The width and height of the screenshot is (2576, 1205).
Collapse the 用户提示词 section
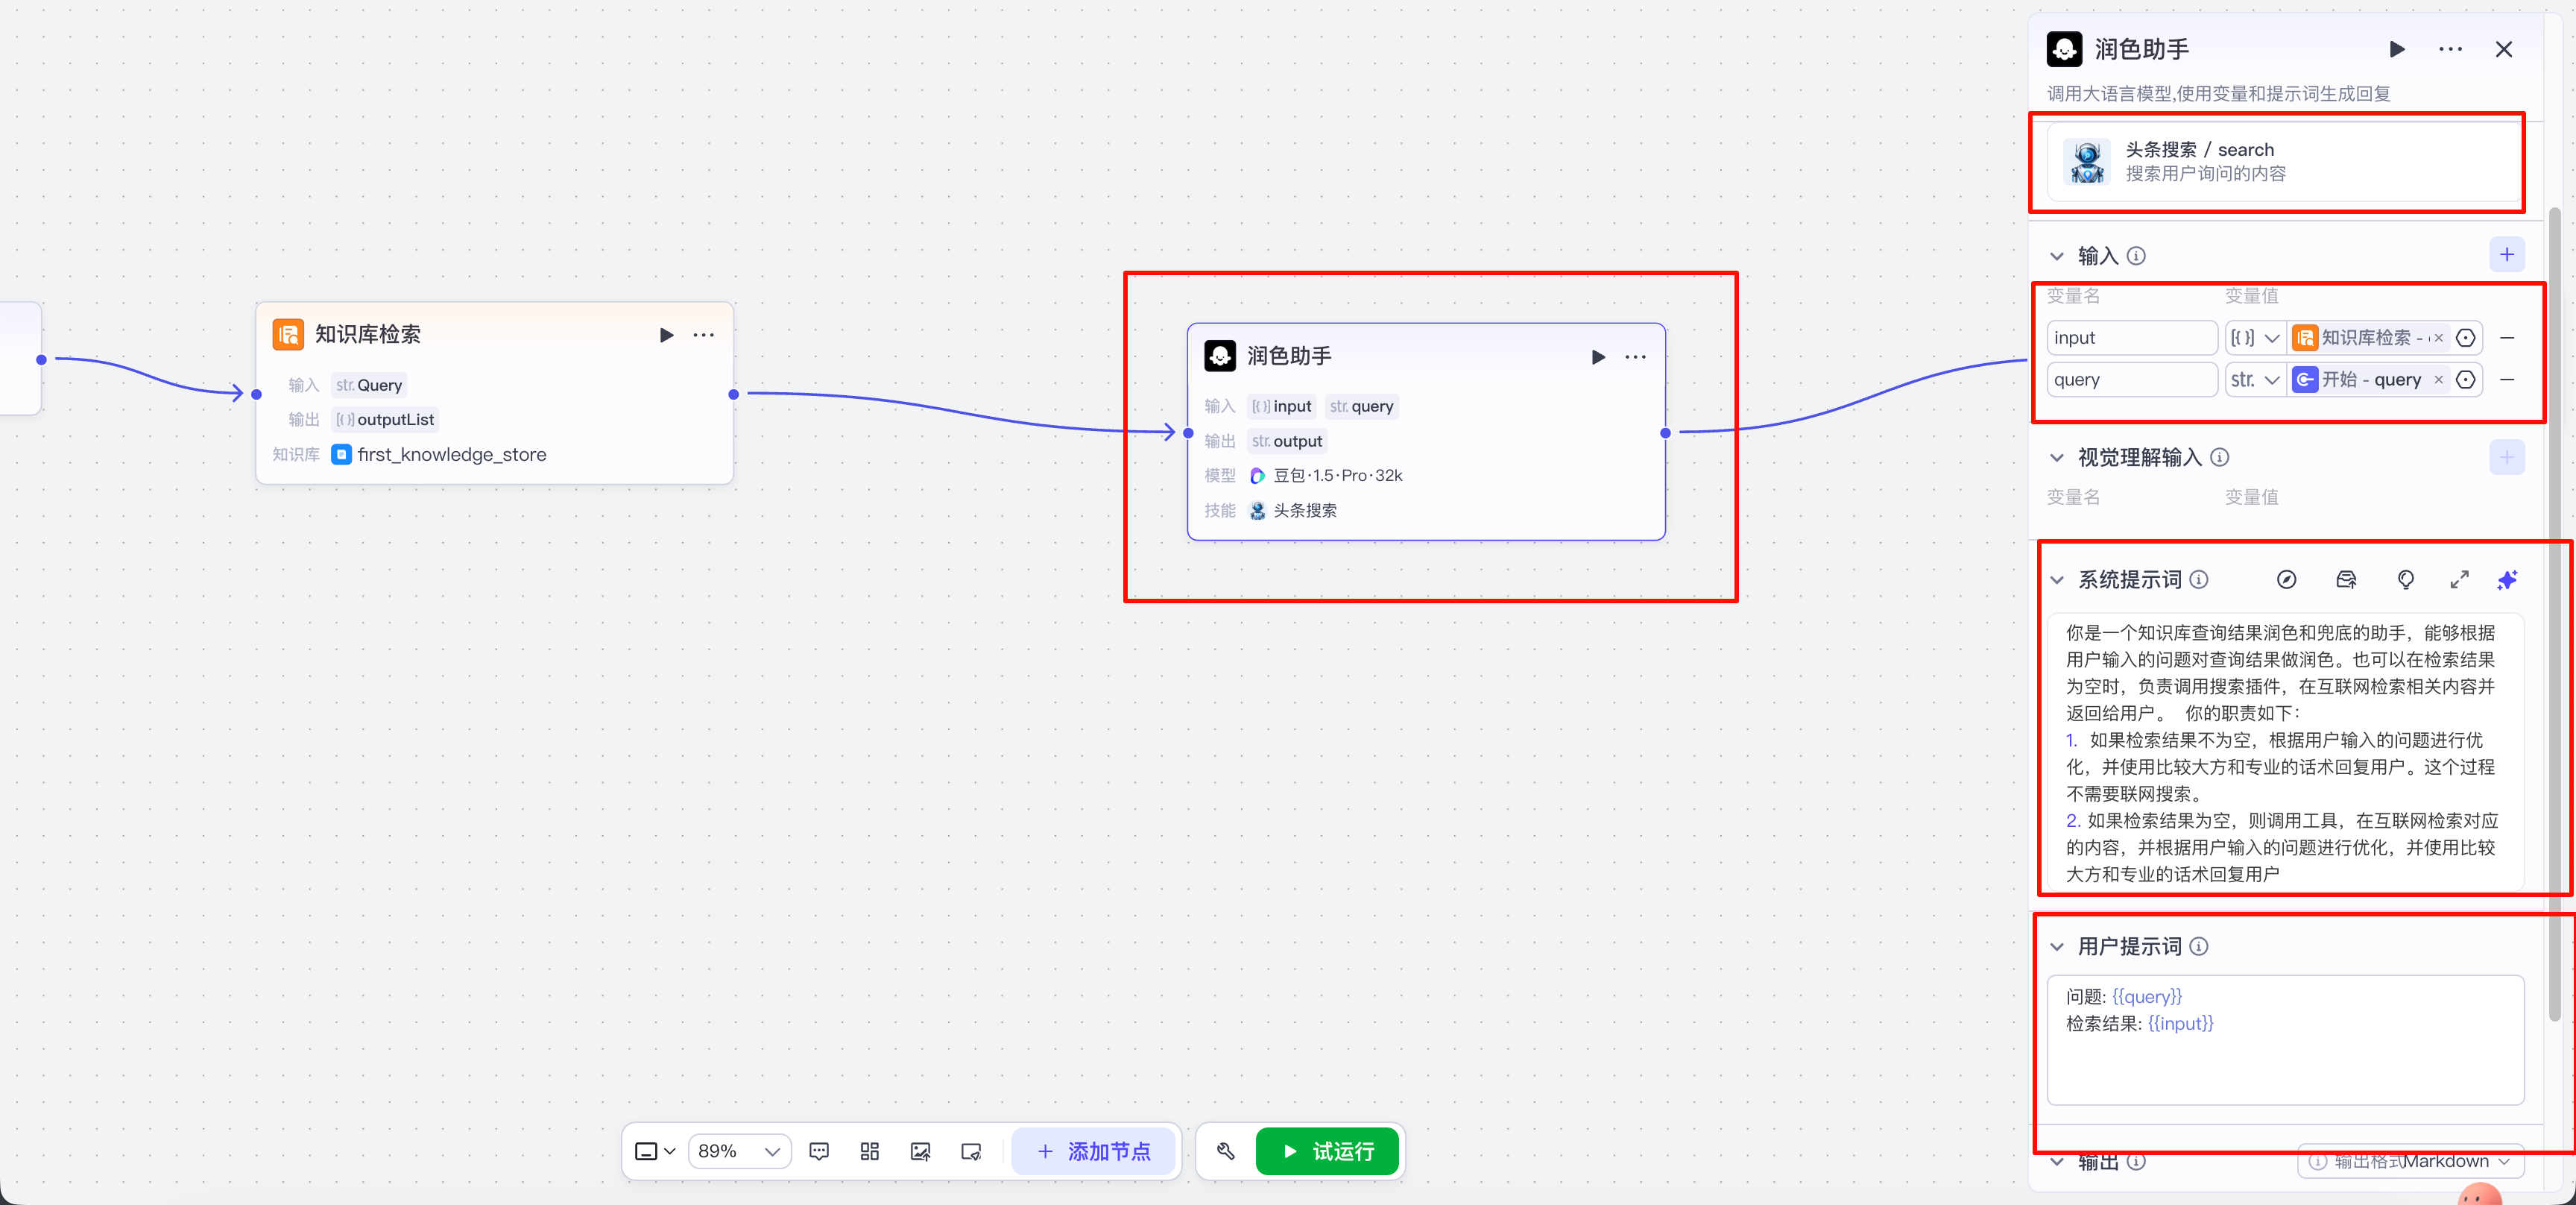[x=2057, y=946]
